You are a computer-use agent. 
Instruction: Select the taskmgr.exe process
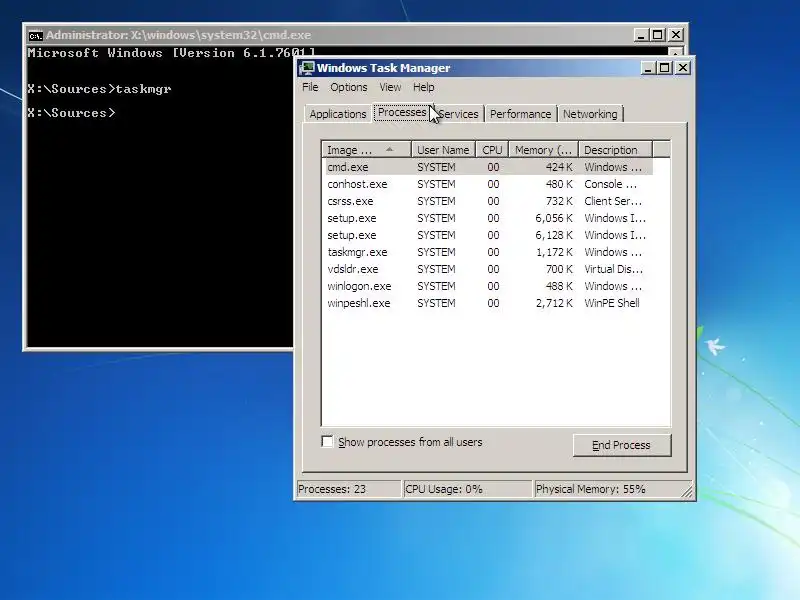tap(489, 252)
